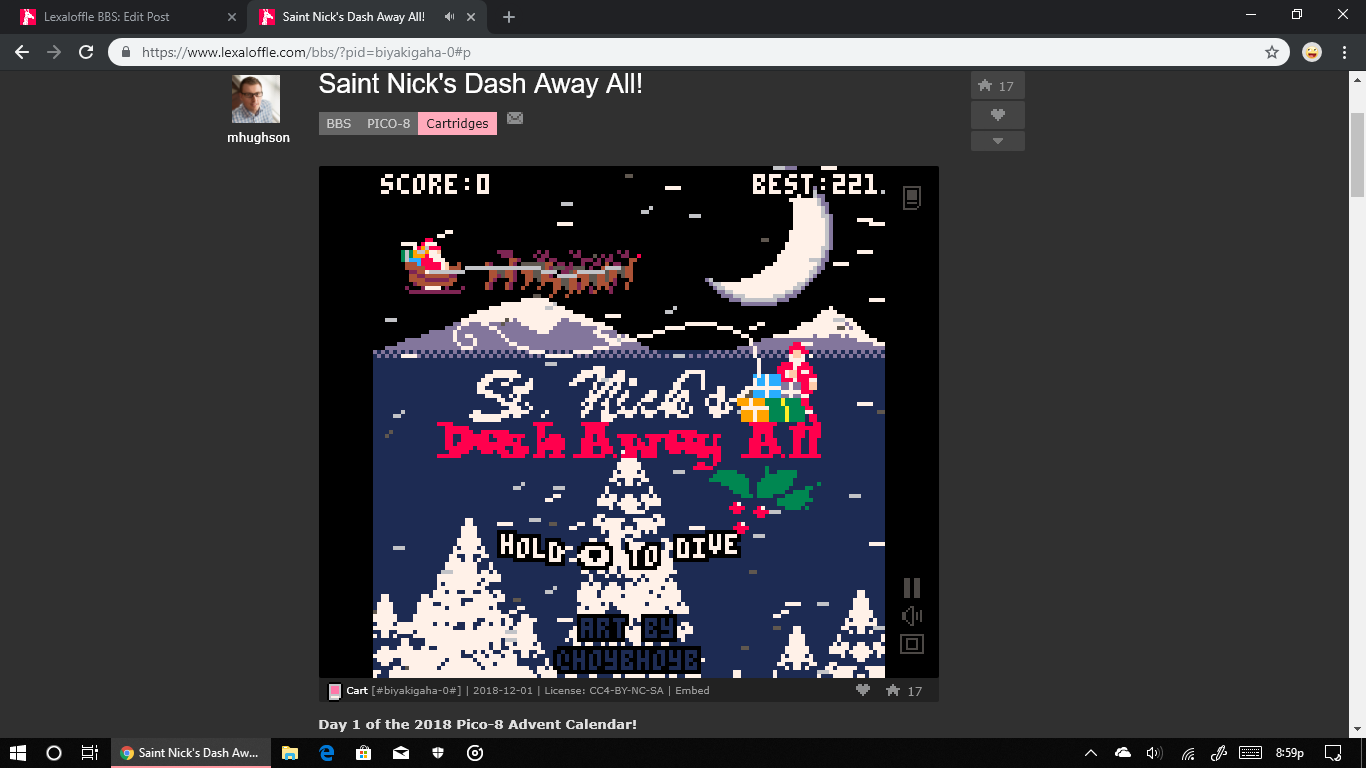The image size is (1366, 768).
Task: Open Windows Task View
Action: [x=90, y=753]
